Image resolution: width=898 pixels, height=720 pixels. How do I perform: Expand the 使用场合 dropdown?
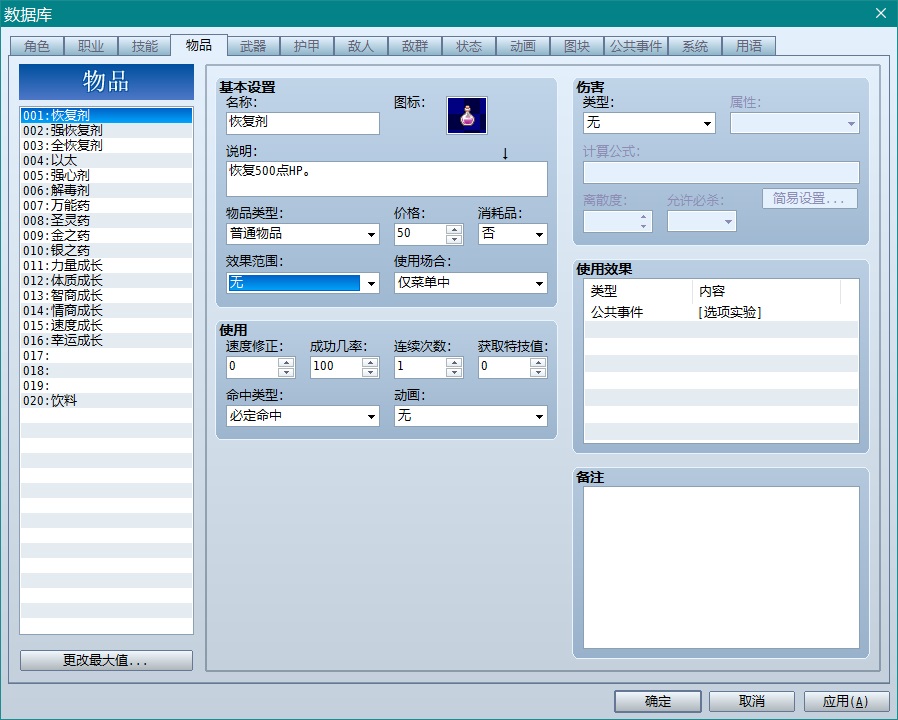471,283
